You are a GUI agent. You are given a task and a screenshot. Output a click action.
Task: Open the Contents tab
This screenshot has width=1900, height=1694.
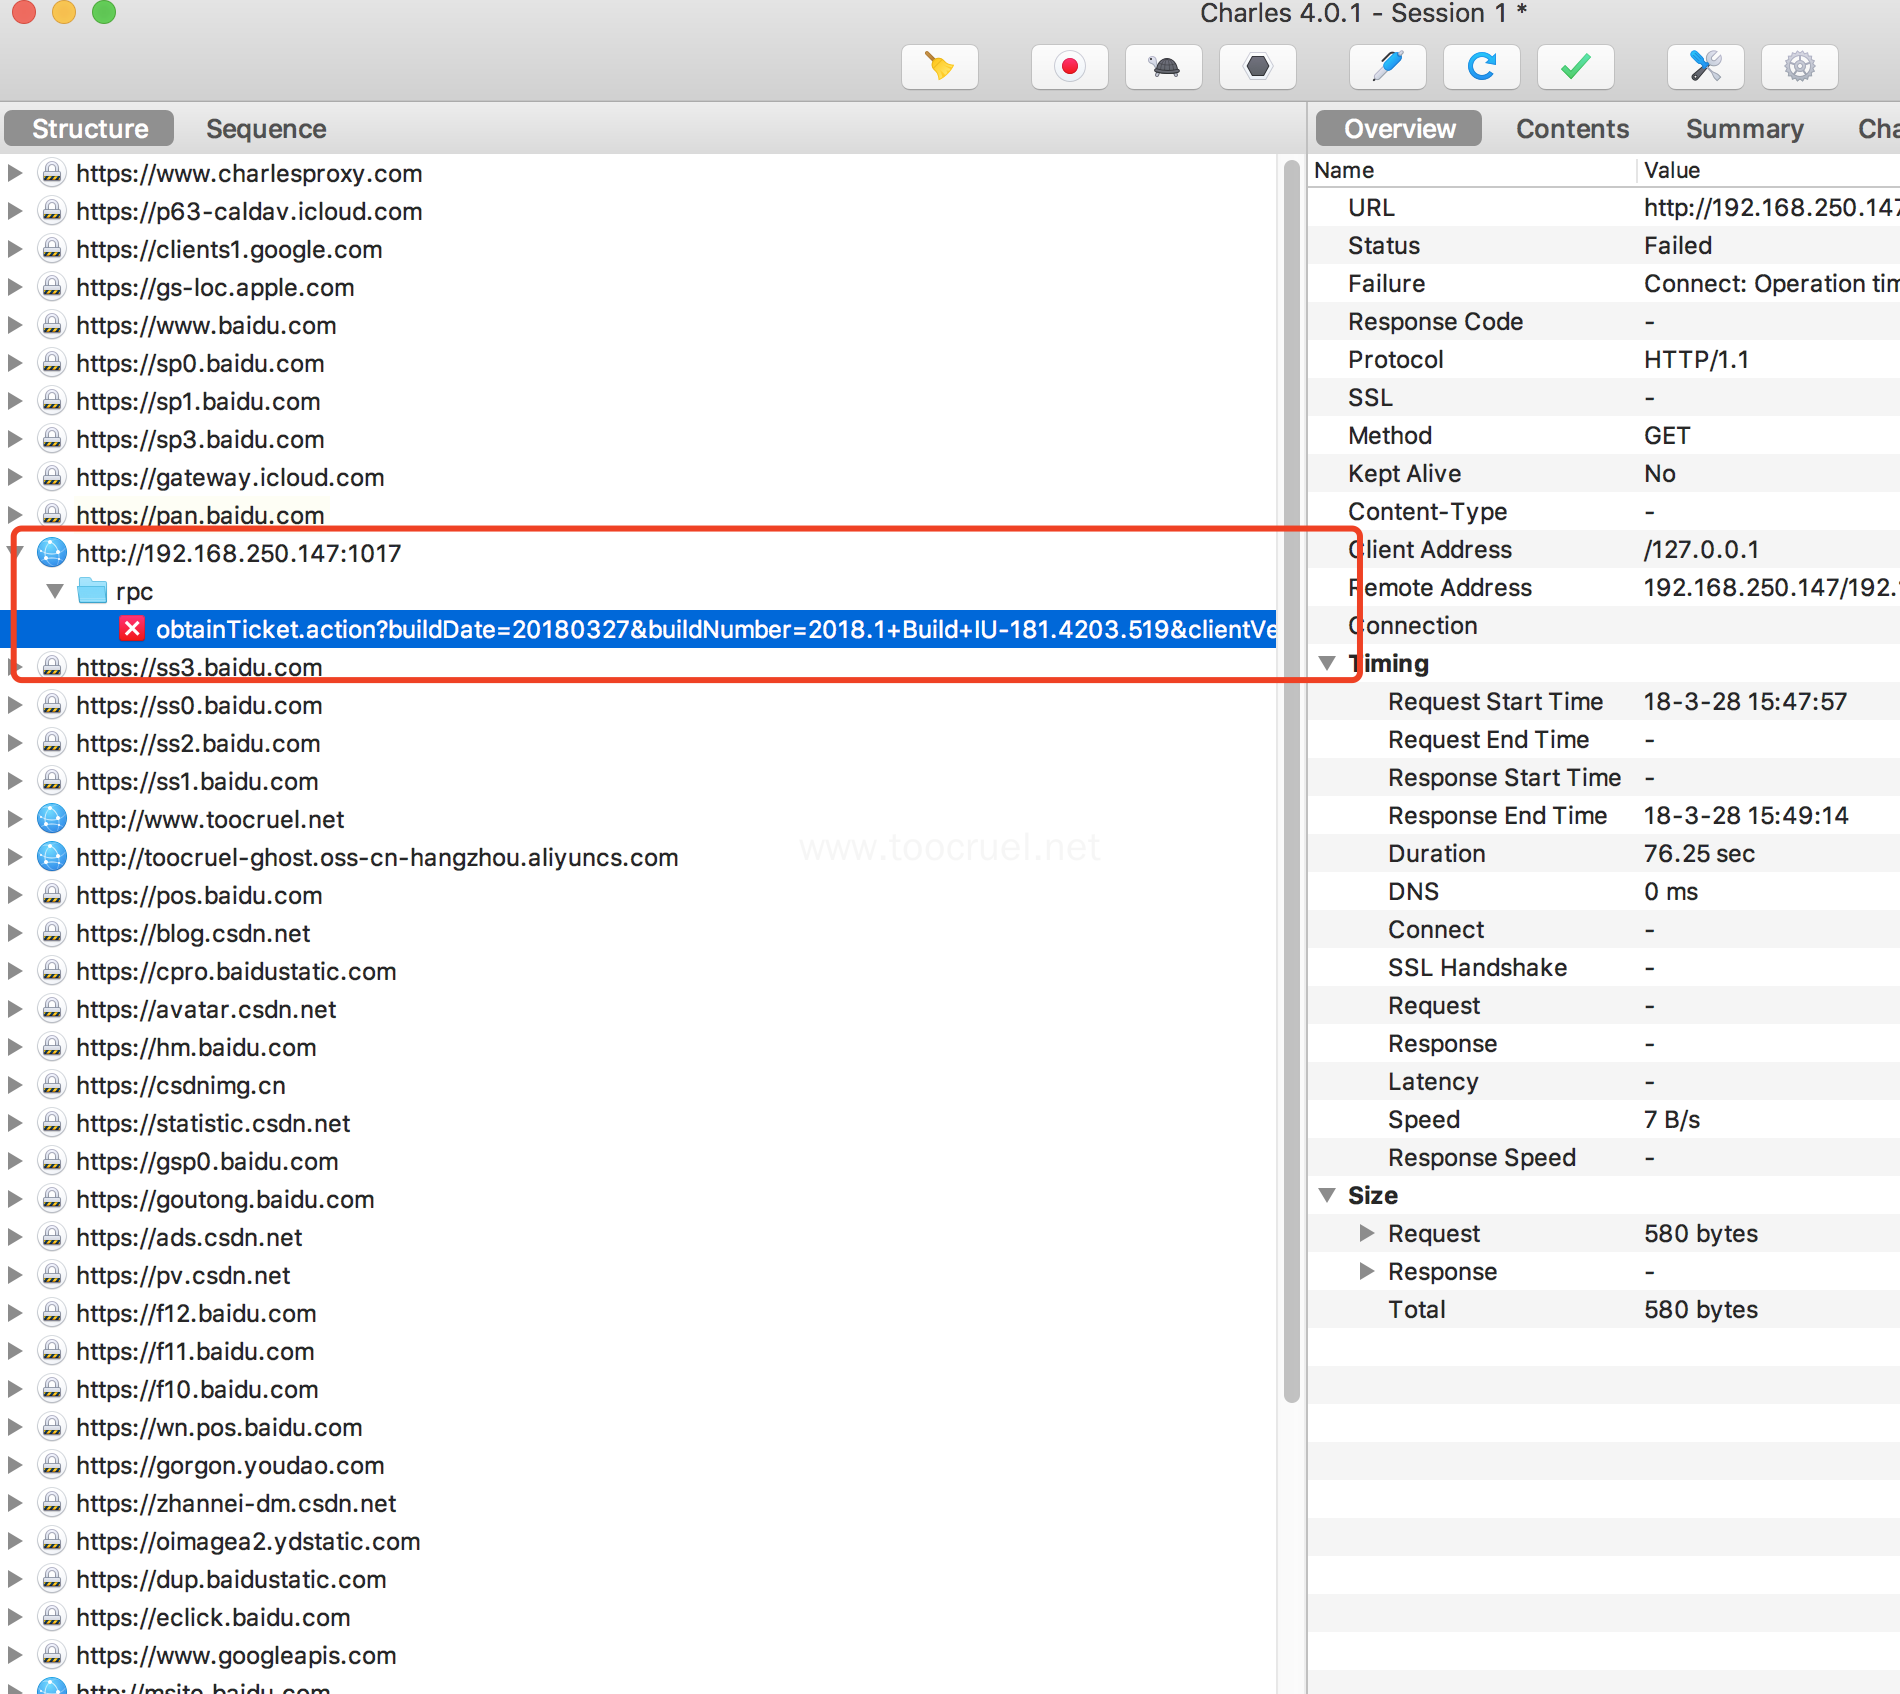pyautogui.click(x=1572, y=128)
